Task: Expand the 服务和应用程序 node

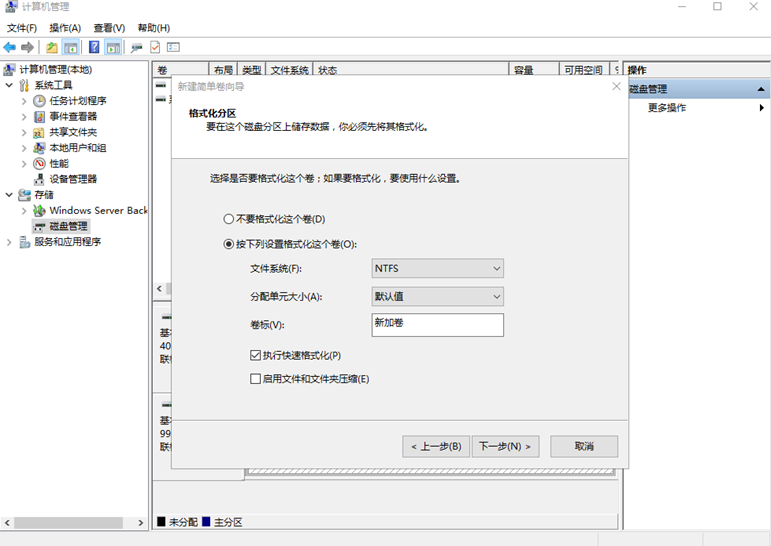Action: [9, 242]
